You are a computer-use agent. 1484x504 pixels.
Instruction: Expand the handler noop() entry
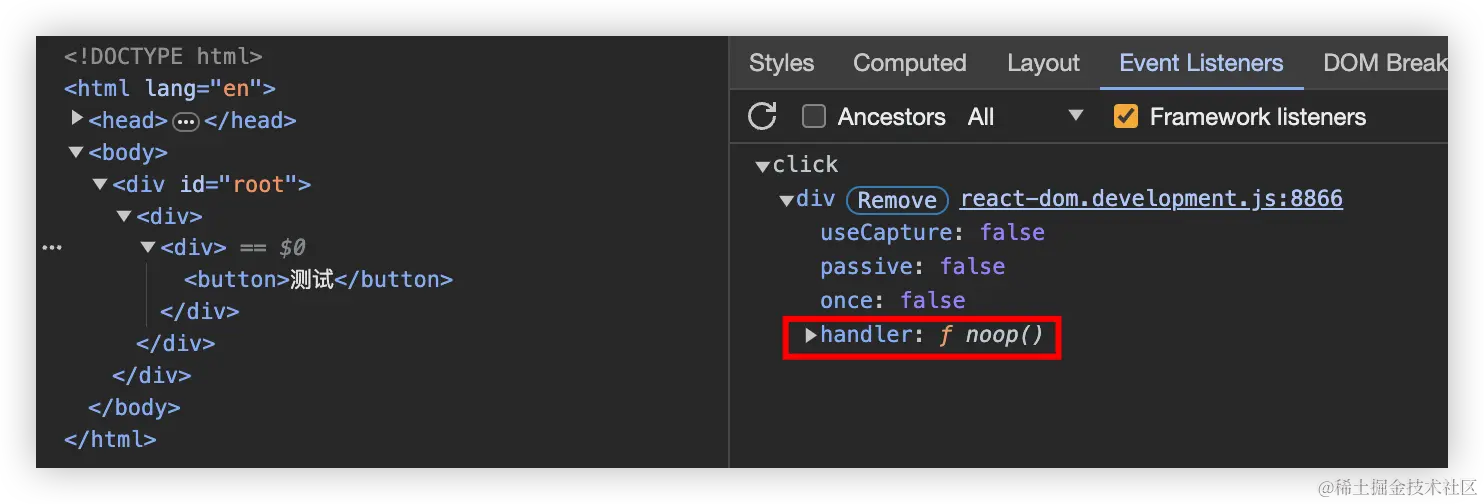[x=811, y=335]
